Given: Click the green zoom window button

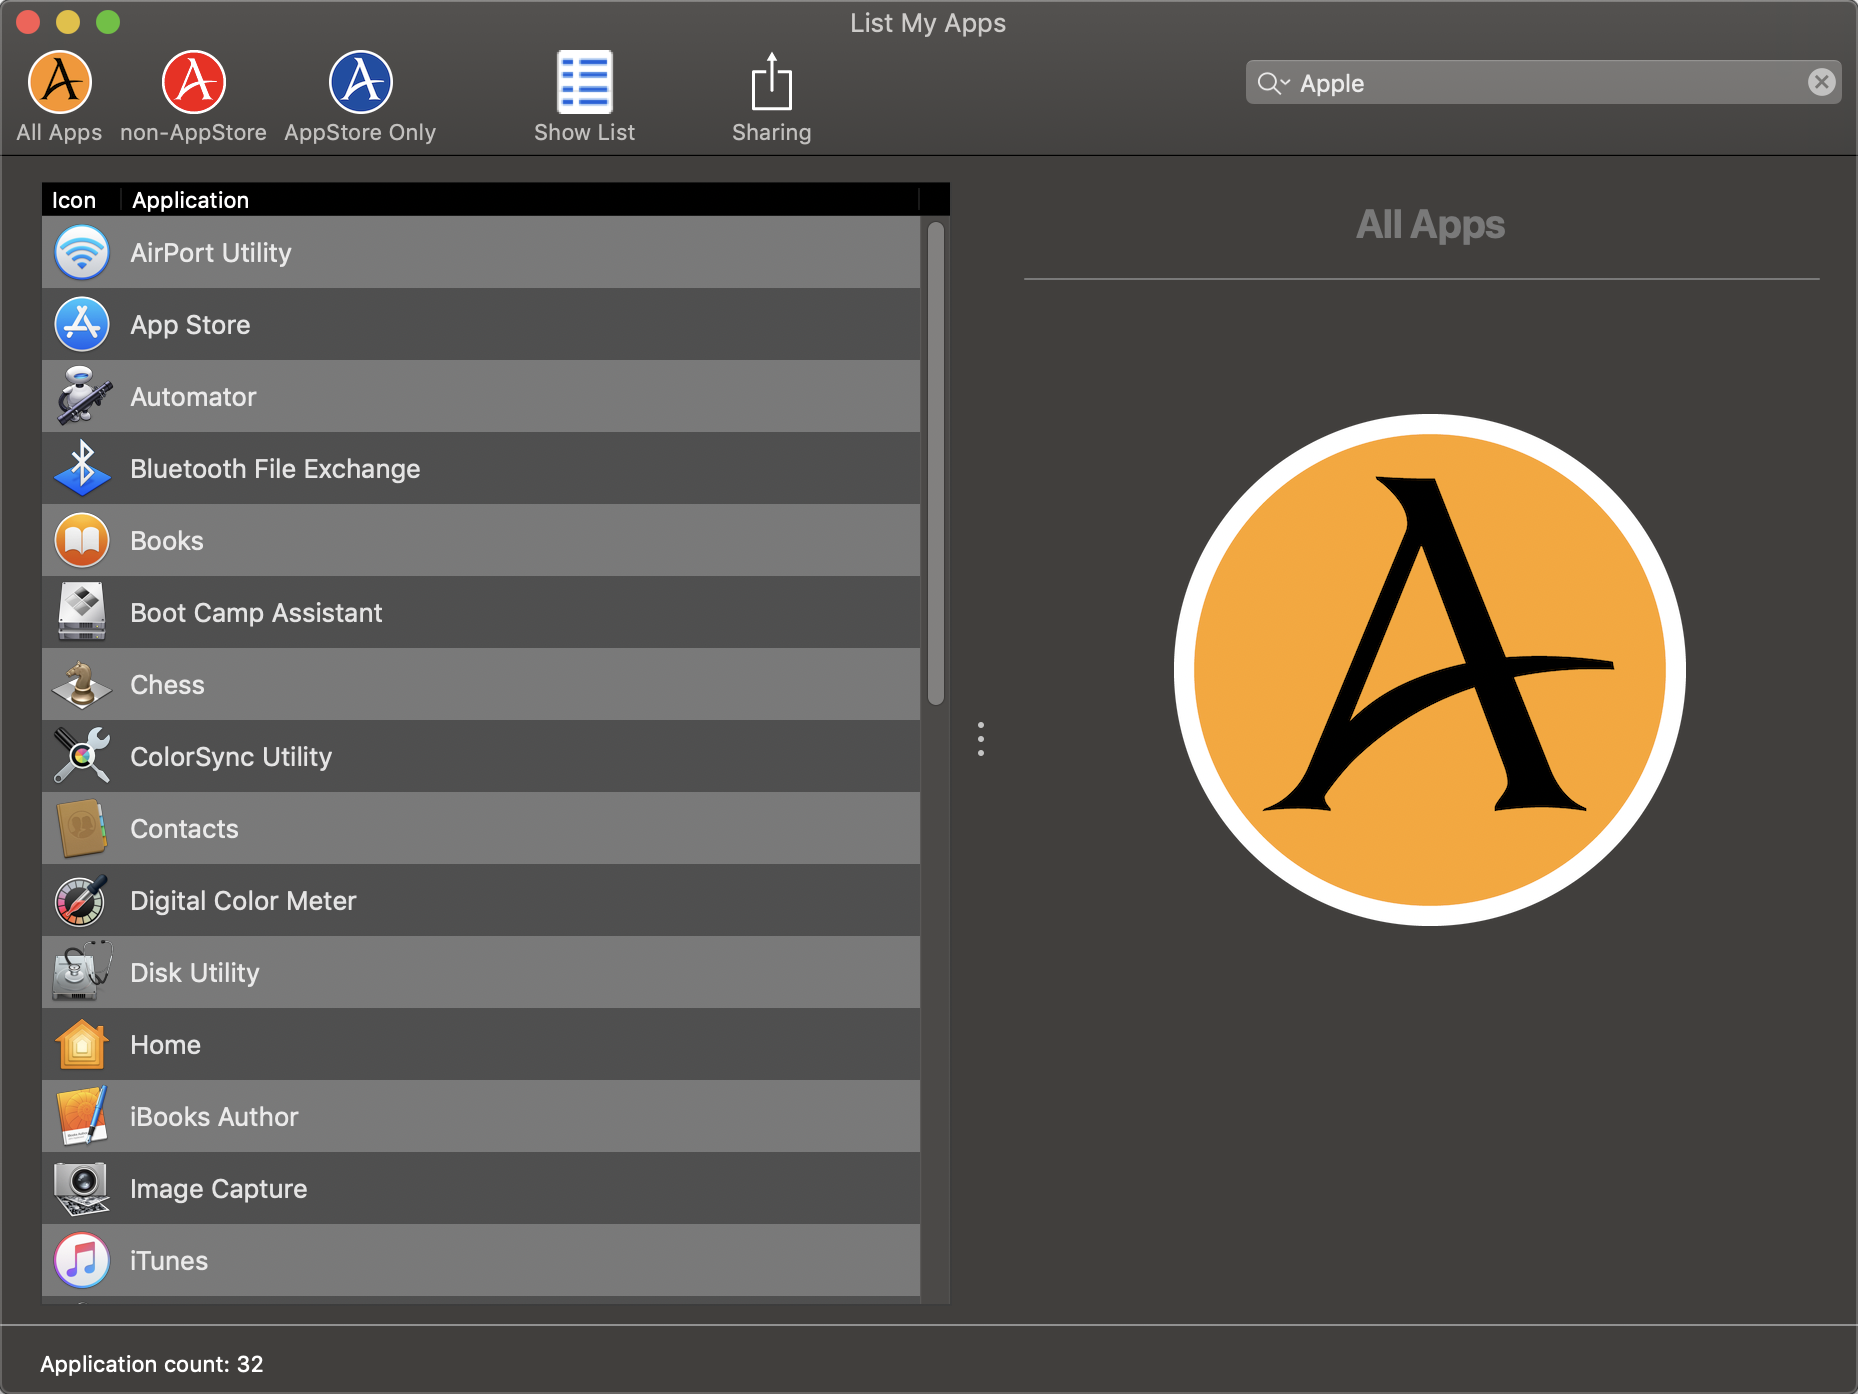Looking at the screenshot, I should coord(108,21).
